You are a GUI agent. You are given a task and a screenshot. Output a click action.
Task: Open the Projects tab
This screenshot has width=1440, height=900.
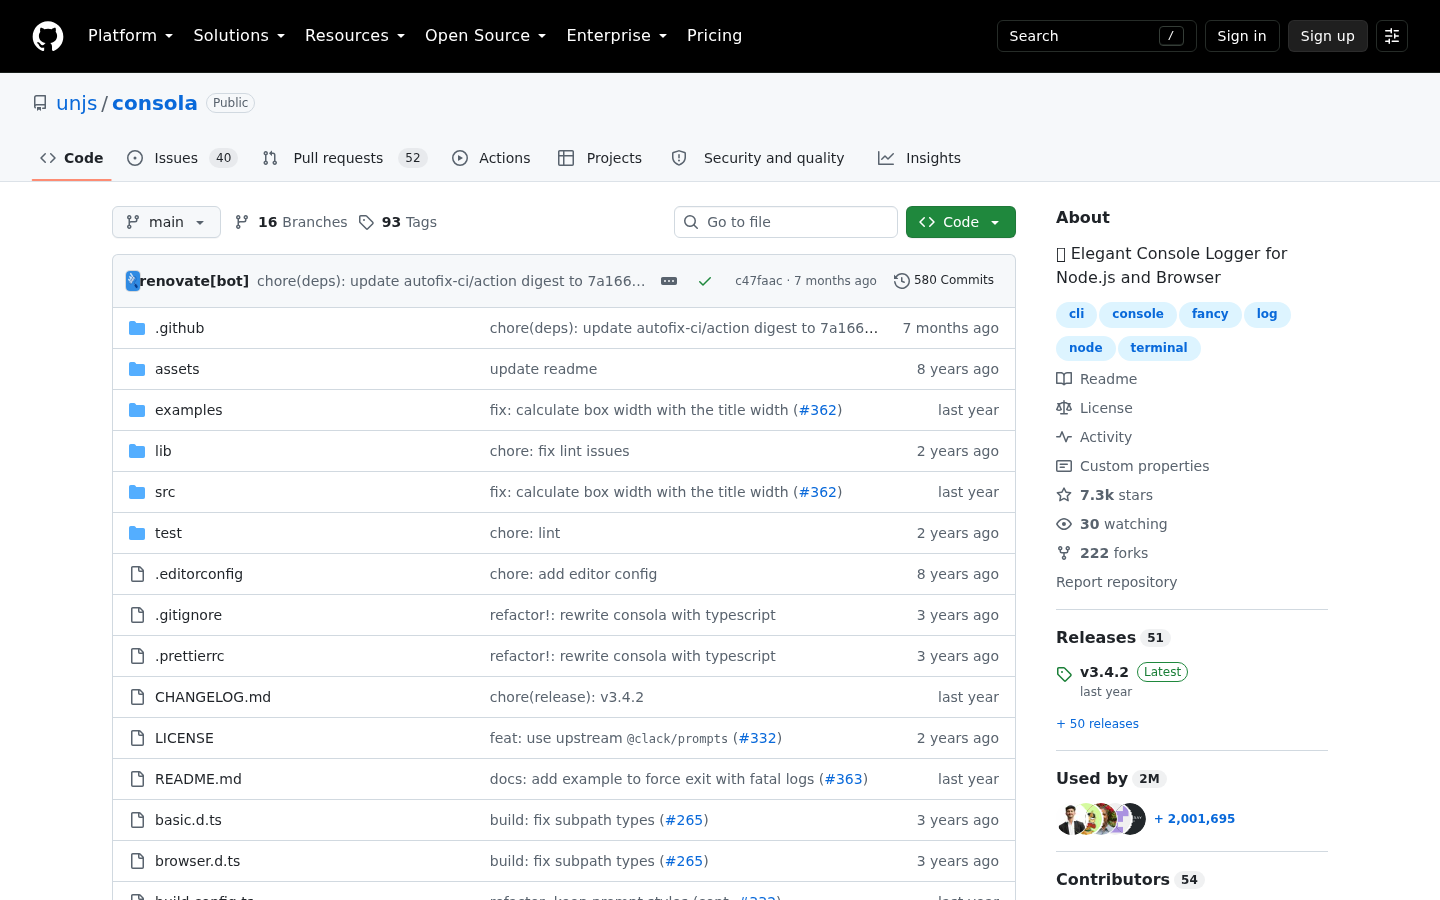coord(600,158)
